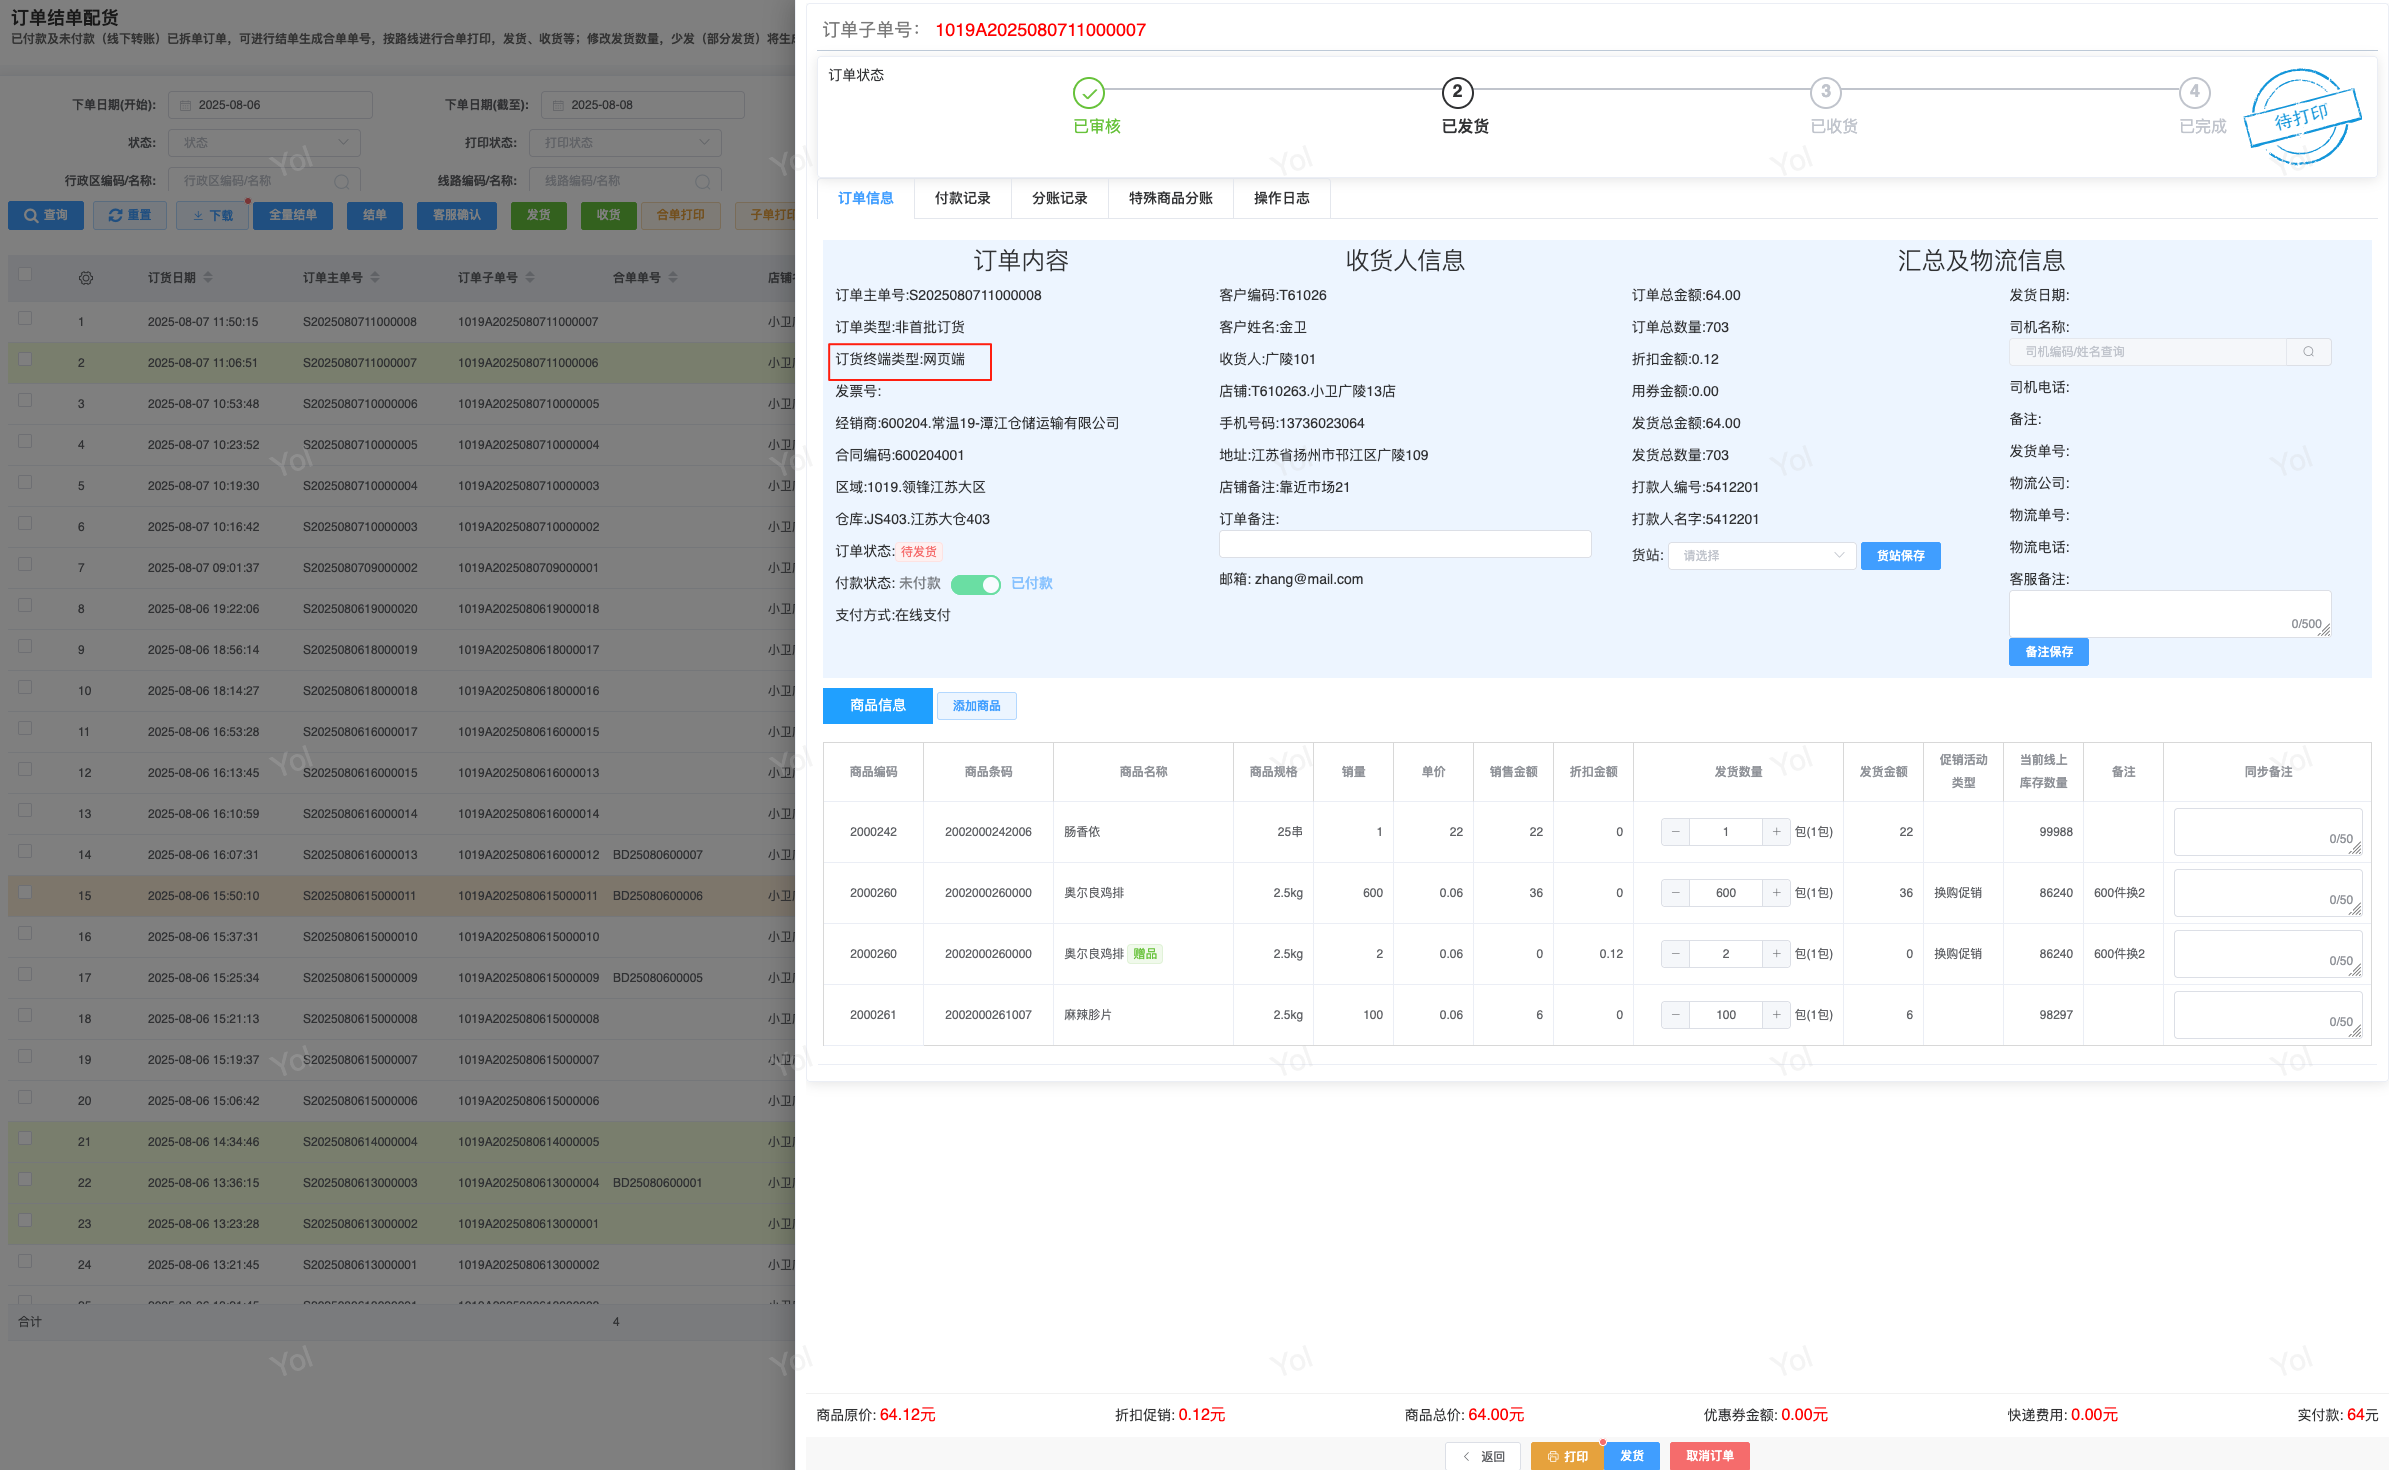The width and height of the screenshot is (2389, 1470).
Task: Click the 取消订单 button
Action: pyautogui.click(x=1709, y=1456)
